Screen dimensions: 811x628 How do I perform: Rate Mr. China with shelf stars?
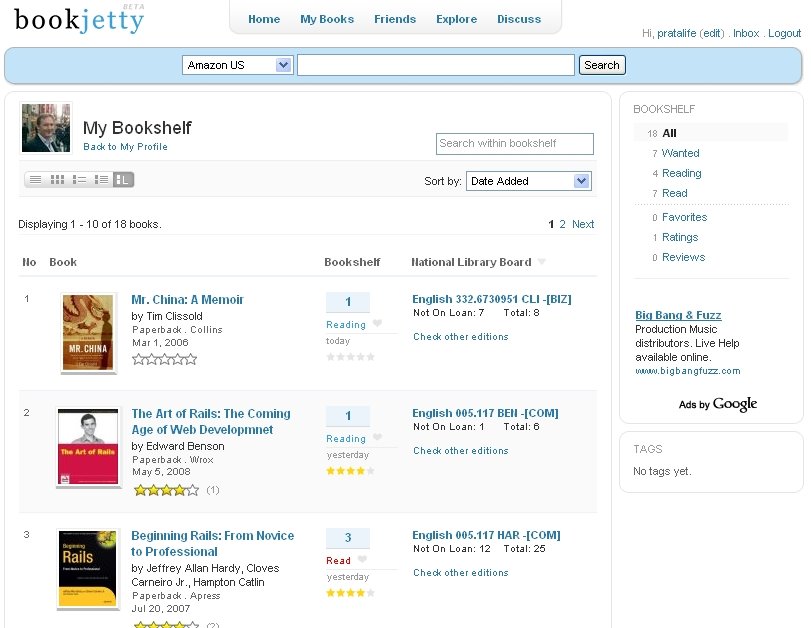(x=350, y=357)
